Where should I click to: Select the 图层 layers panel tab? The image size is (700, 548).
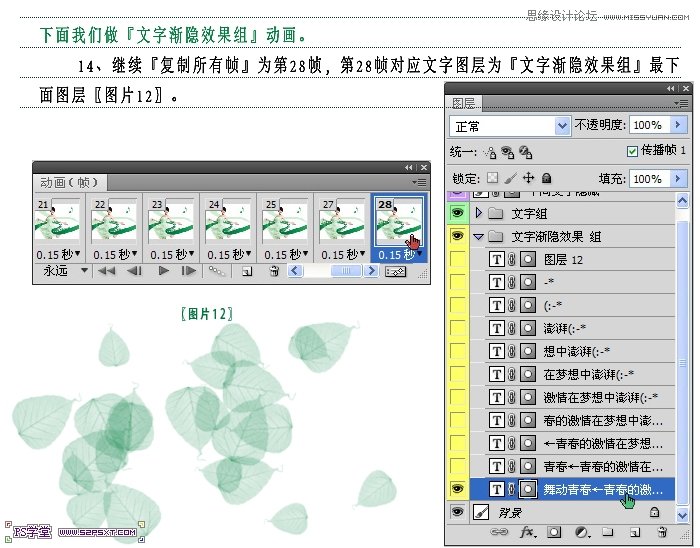[x=463, y=104]
